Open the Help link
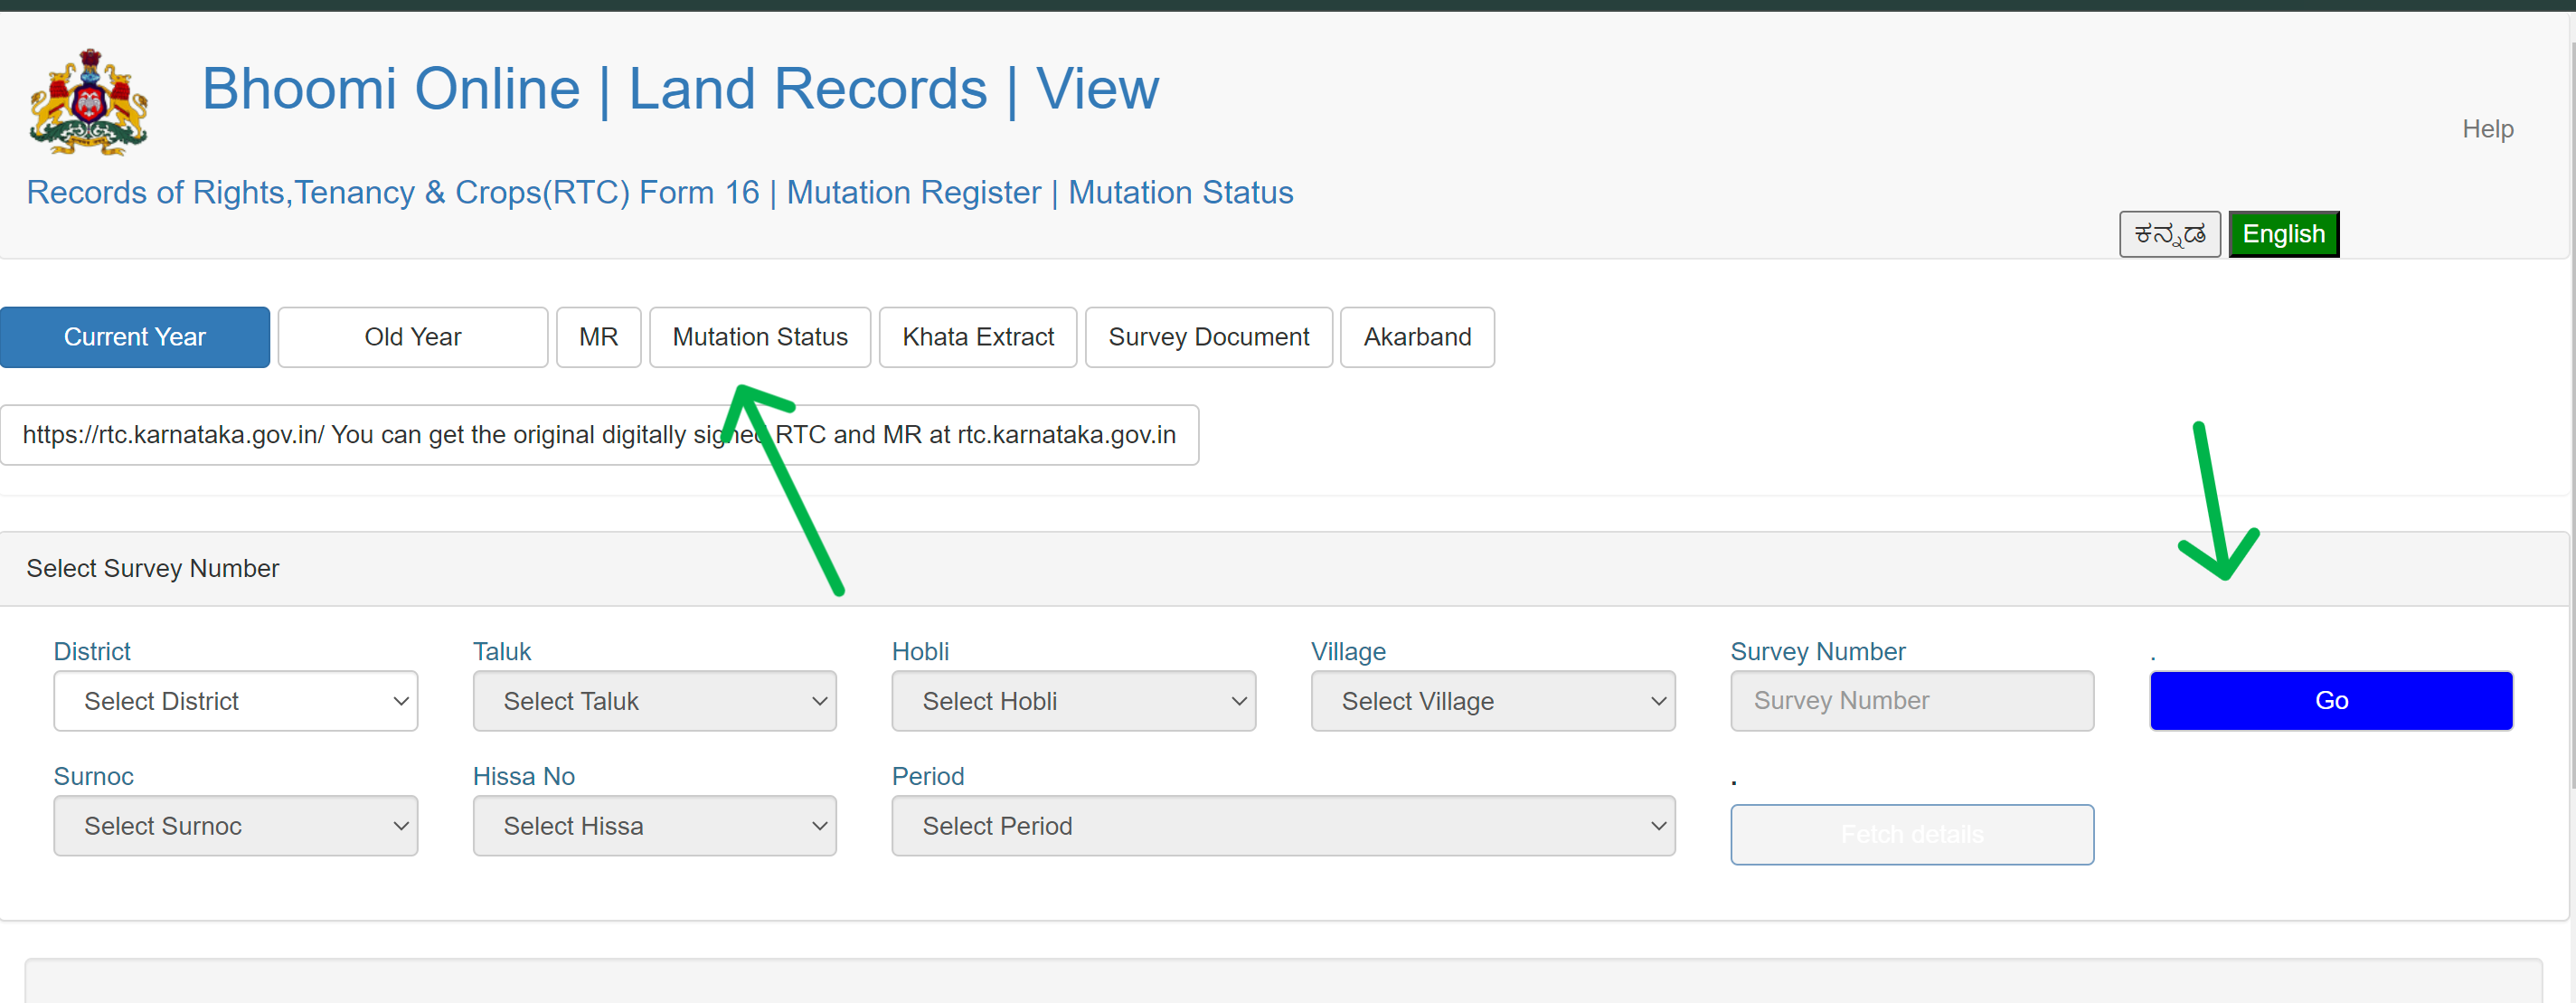The height and width of the screenshot is (1003, 2576). pyautogui.click(x=2487, y=129)
